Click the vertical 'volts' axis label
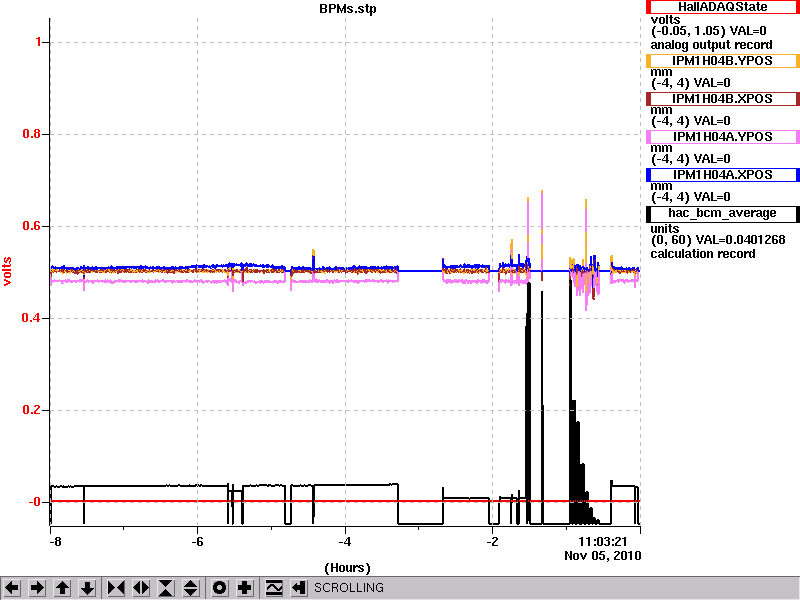Screen dimensions: 800x600 click(x=7, y=271)
